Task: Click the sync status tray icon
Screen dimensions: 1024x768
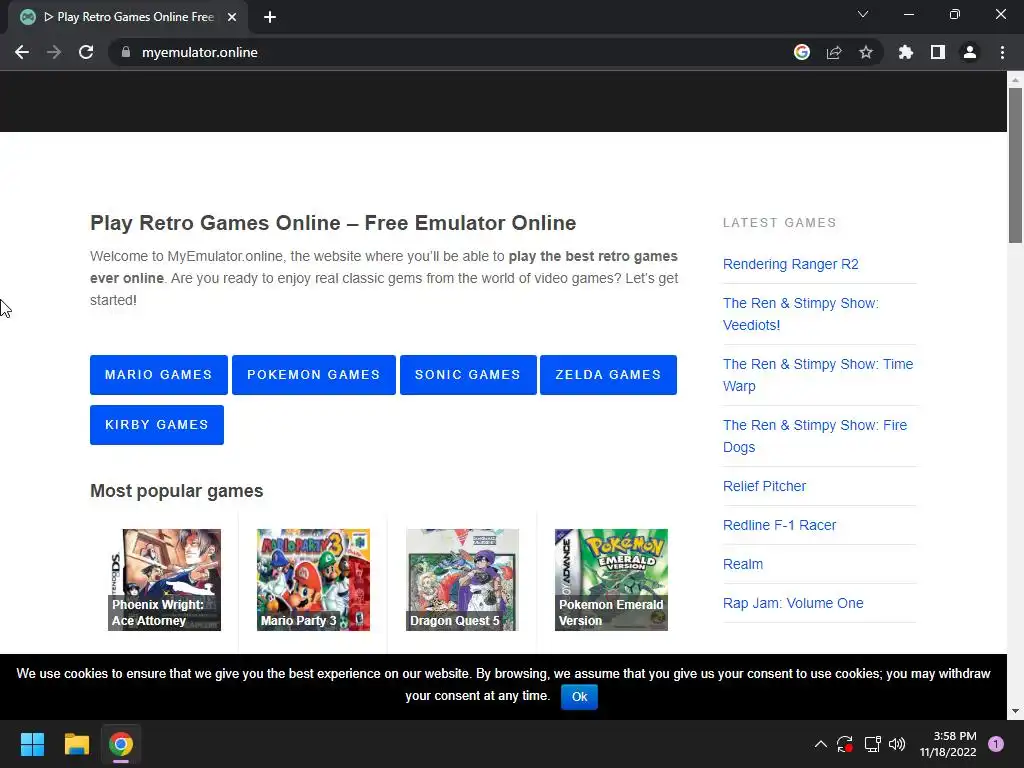Action: 845,744
